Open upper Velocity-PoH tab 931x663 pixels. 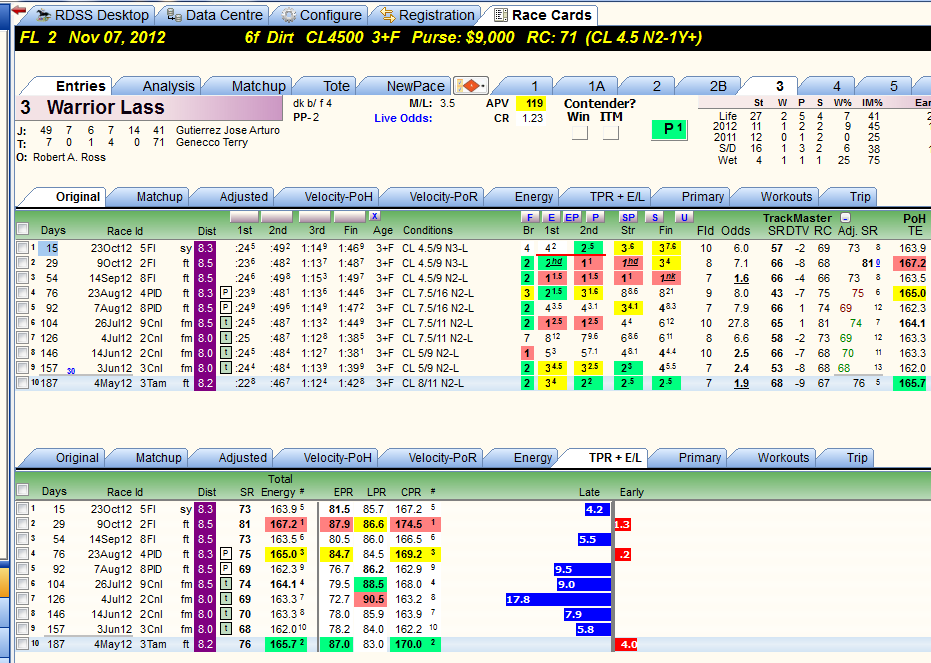[x=338, y=197]
